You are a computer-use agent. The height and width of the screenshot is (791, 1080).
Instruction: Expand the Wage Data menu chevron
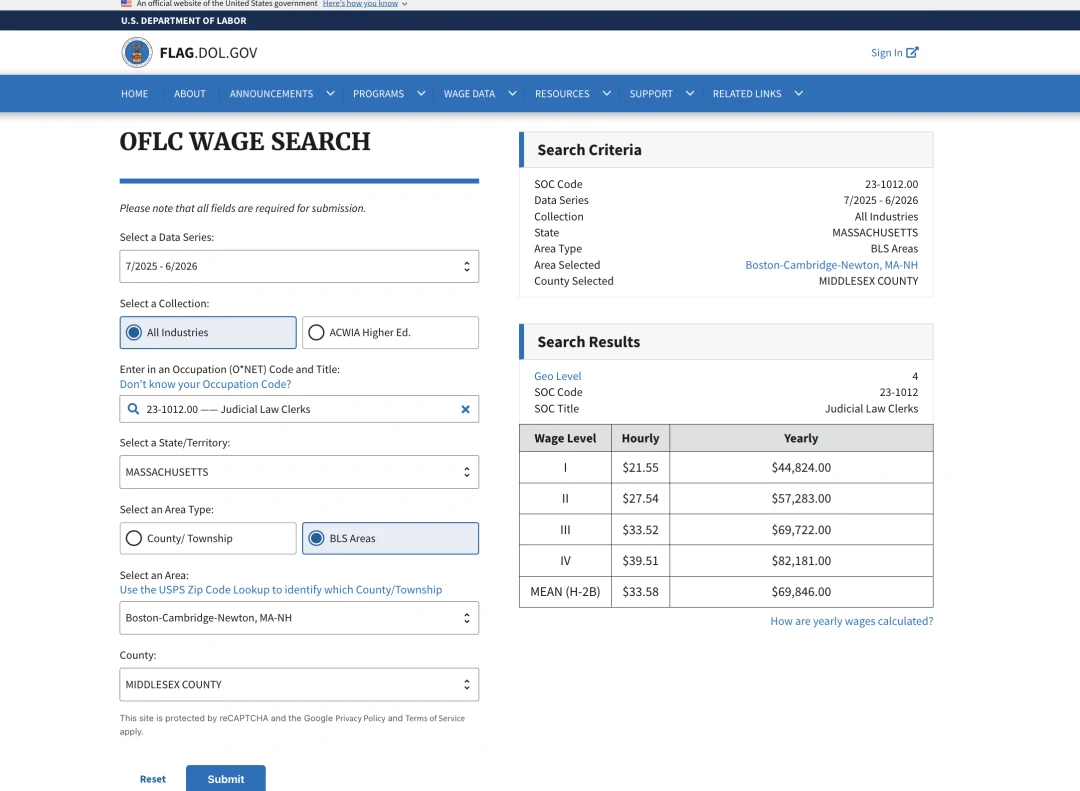click(x=512, y=93)
